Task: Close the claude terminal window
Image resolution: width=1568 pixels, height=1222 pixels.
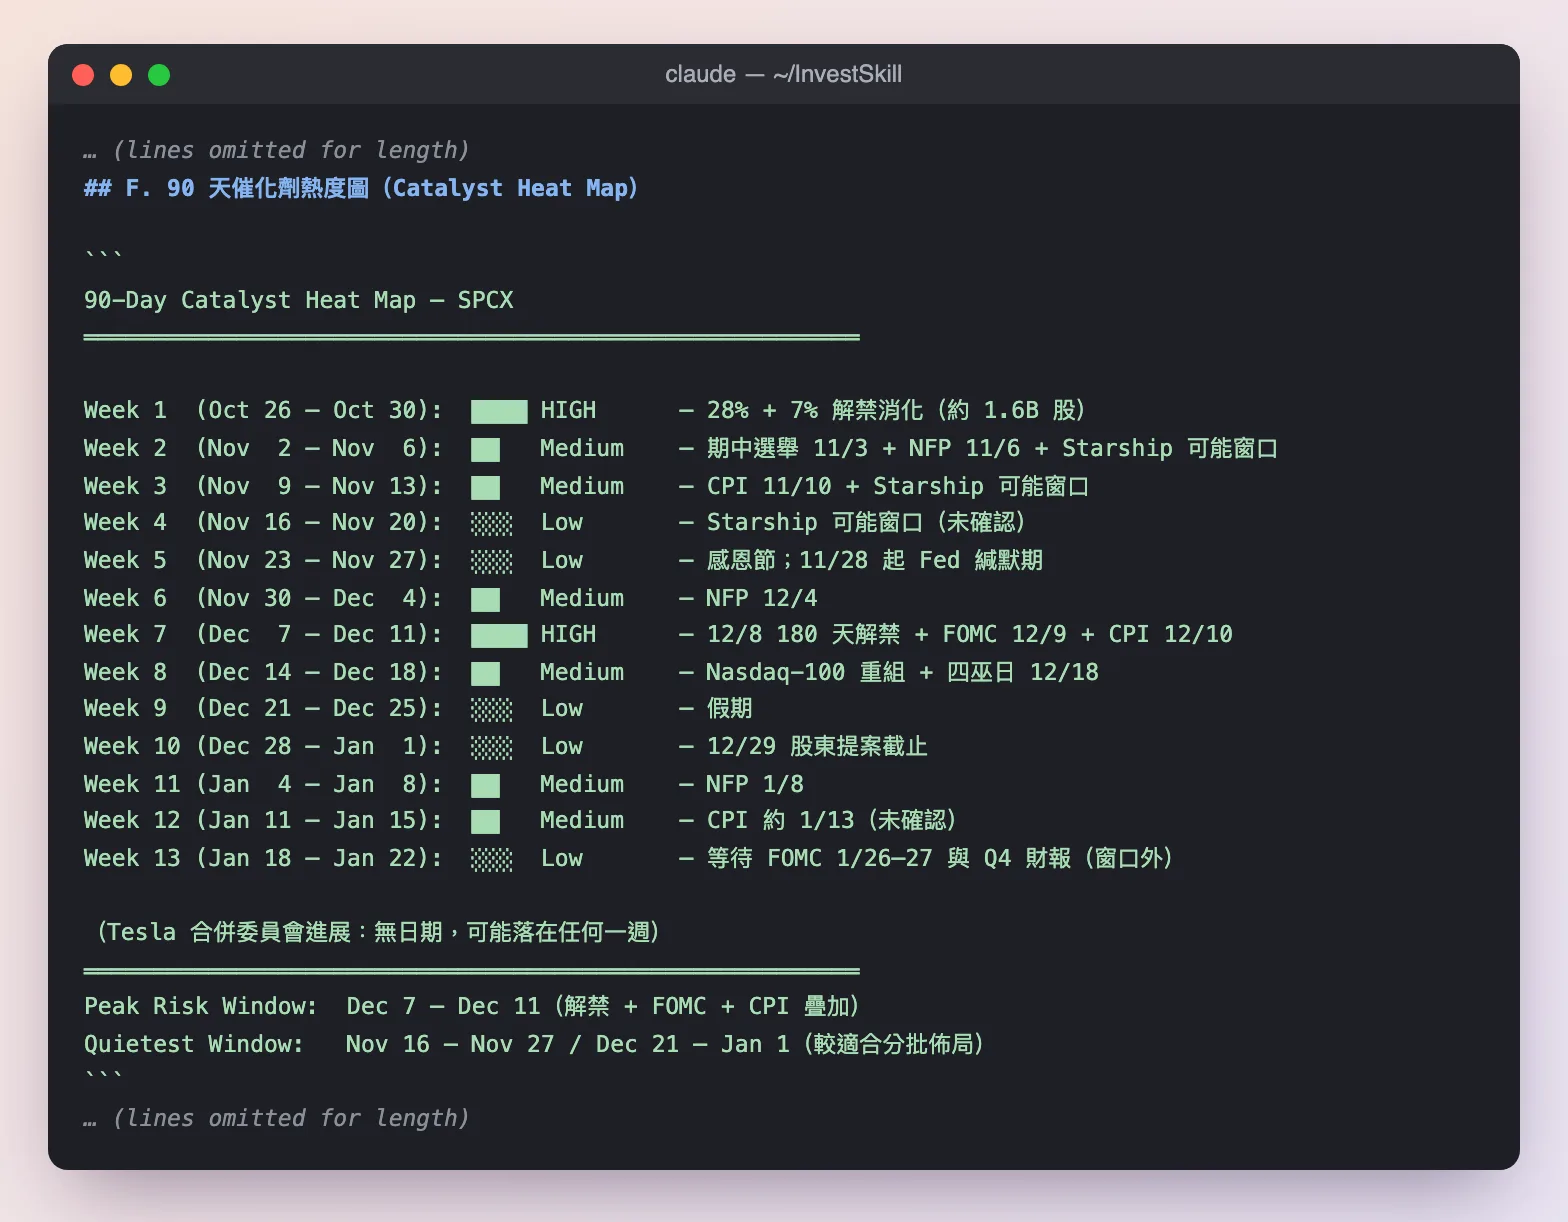Action: tap(83, 75)
